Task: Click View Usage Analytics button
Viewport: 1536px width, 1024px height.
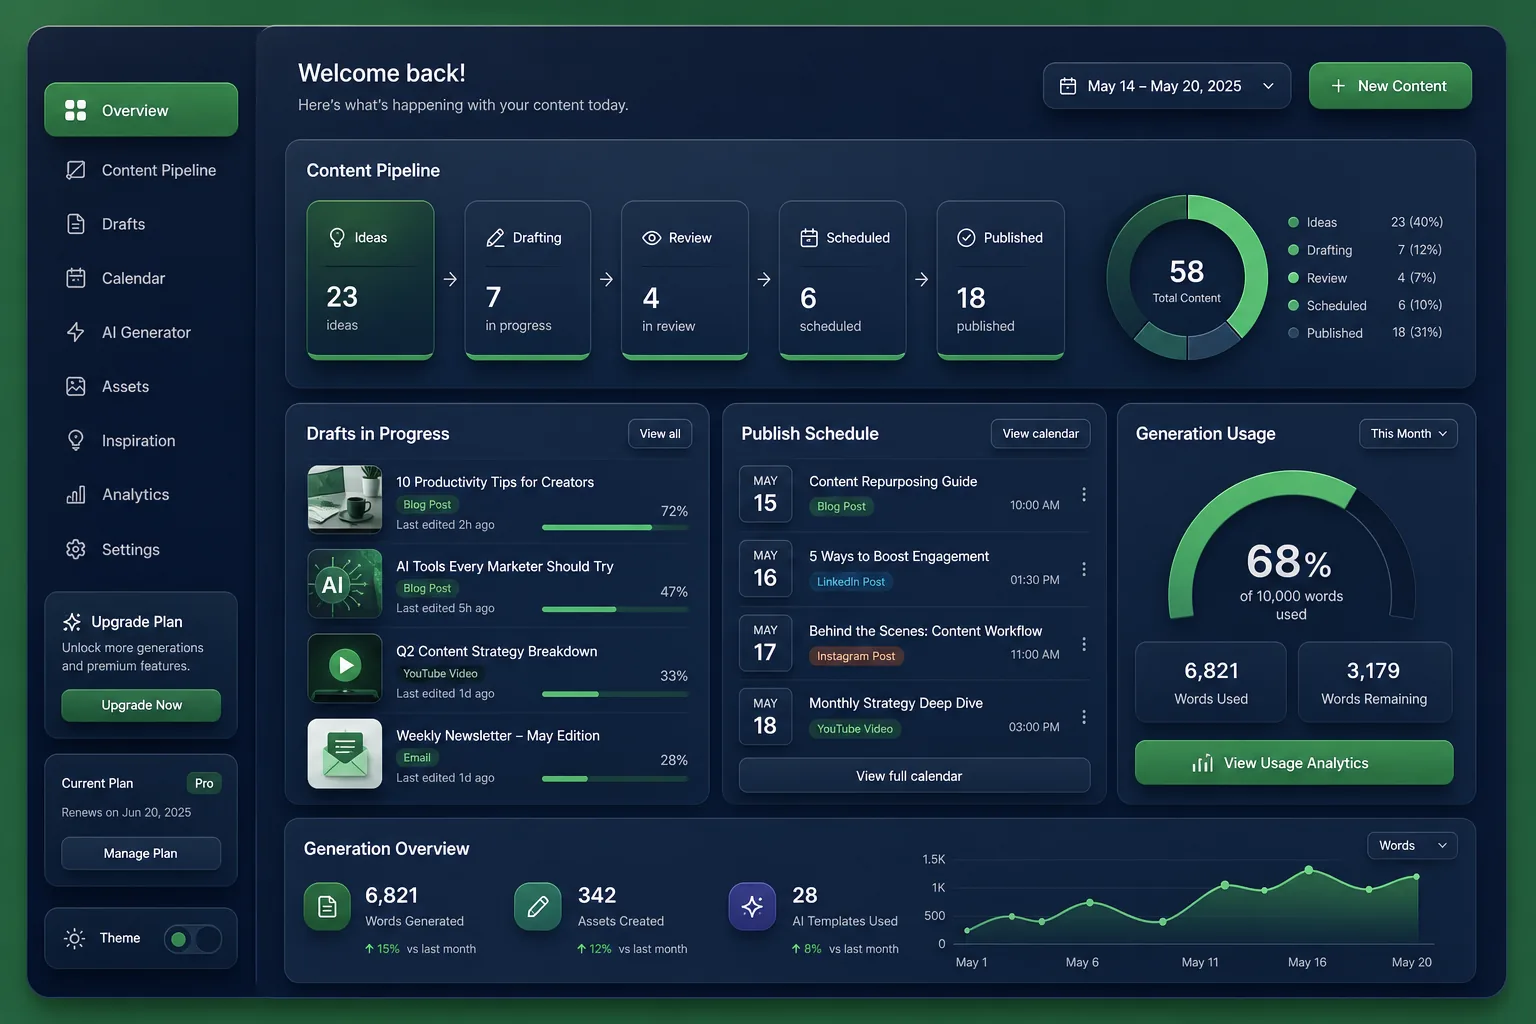Action: (x=1294, y=763)
